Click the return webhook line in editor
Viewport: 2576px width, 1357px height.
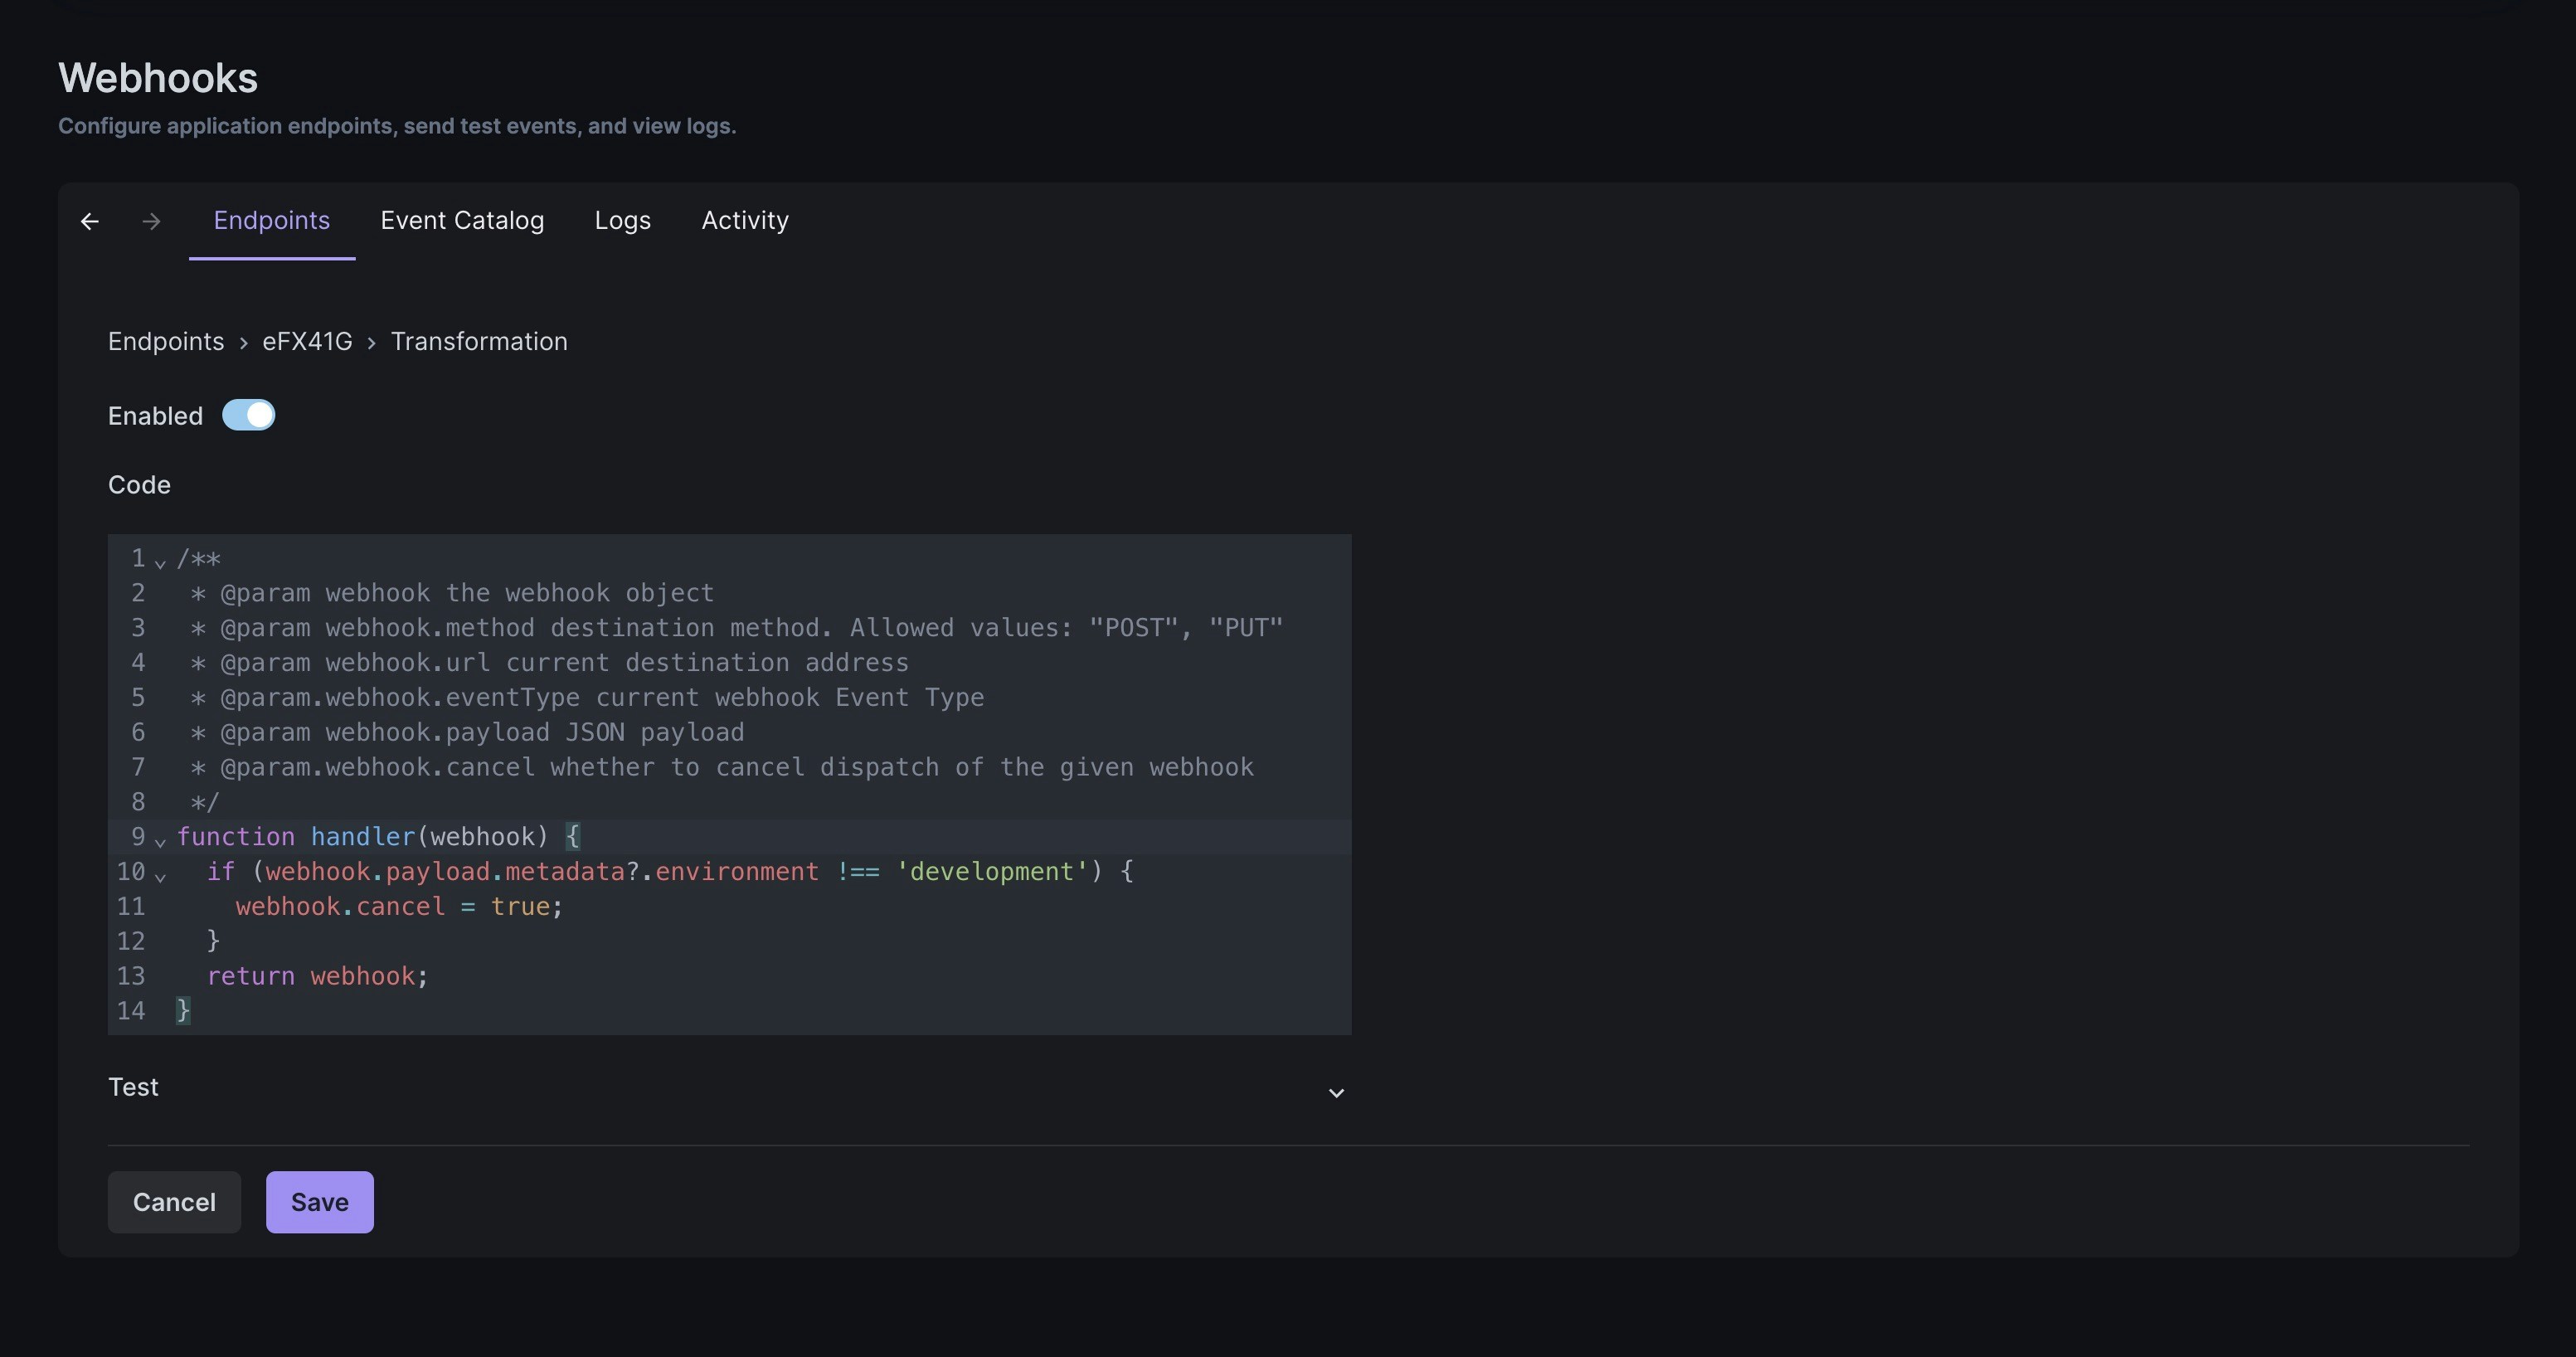tap(317, 976)
